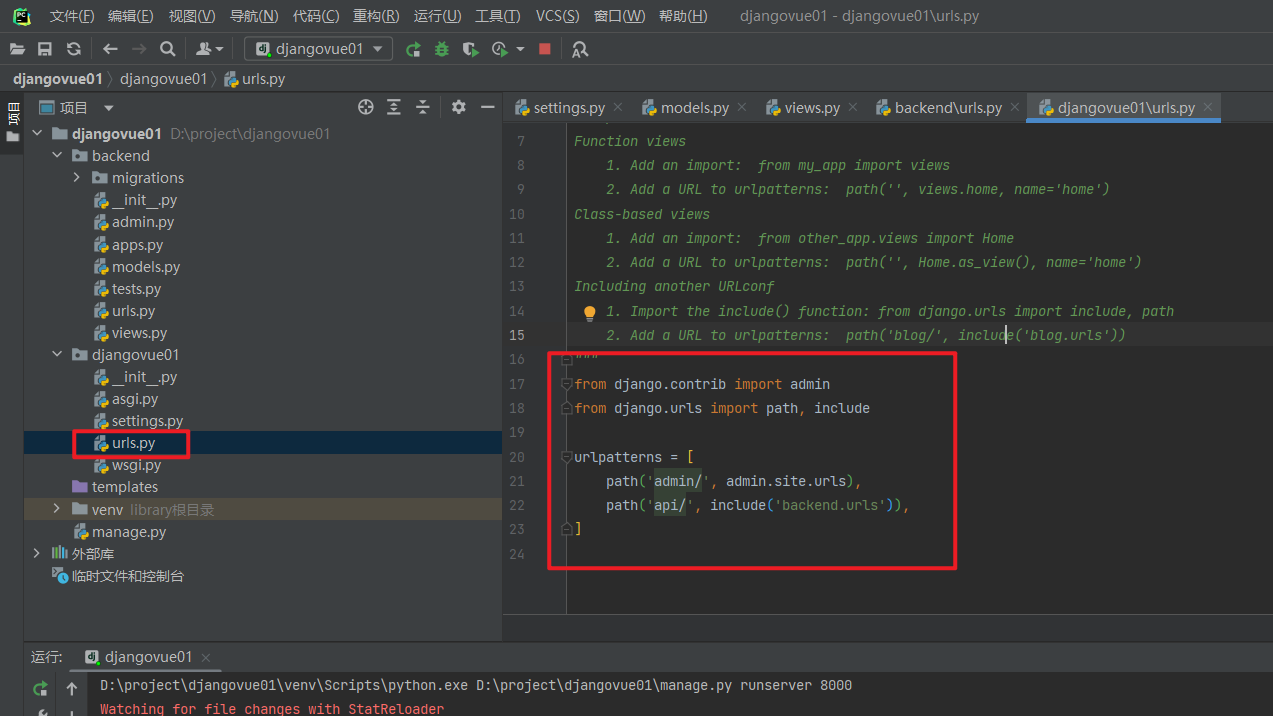1273x716 pixels.
Task: Click the Save All floppy icon
Action: point(45,49)
